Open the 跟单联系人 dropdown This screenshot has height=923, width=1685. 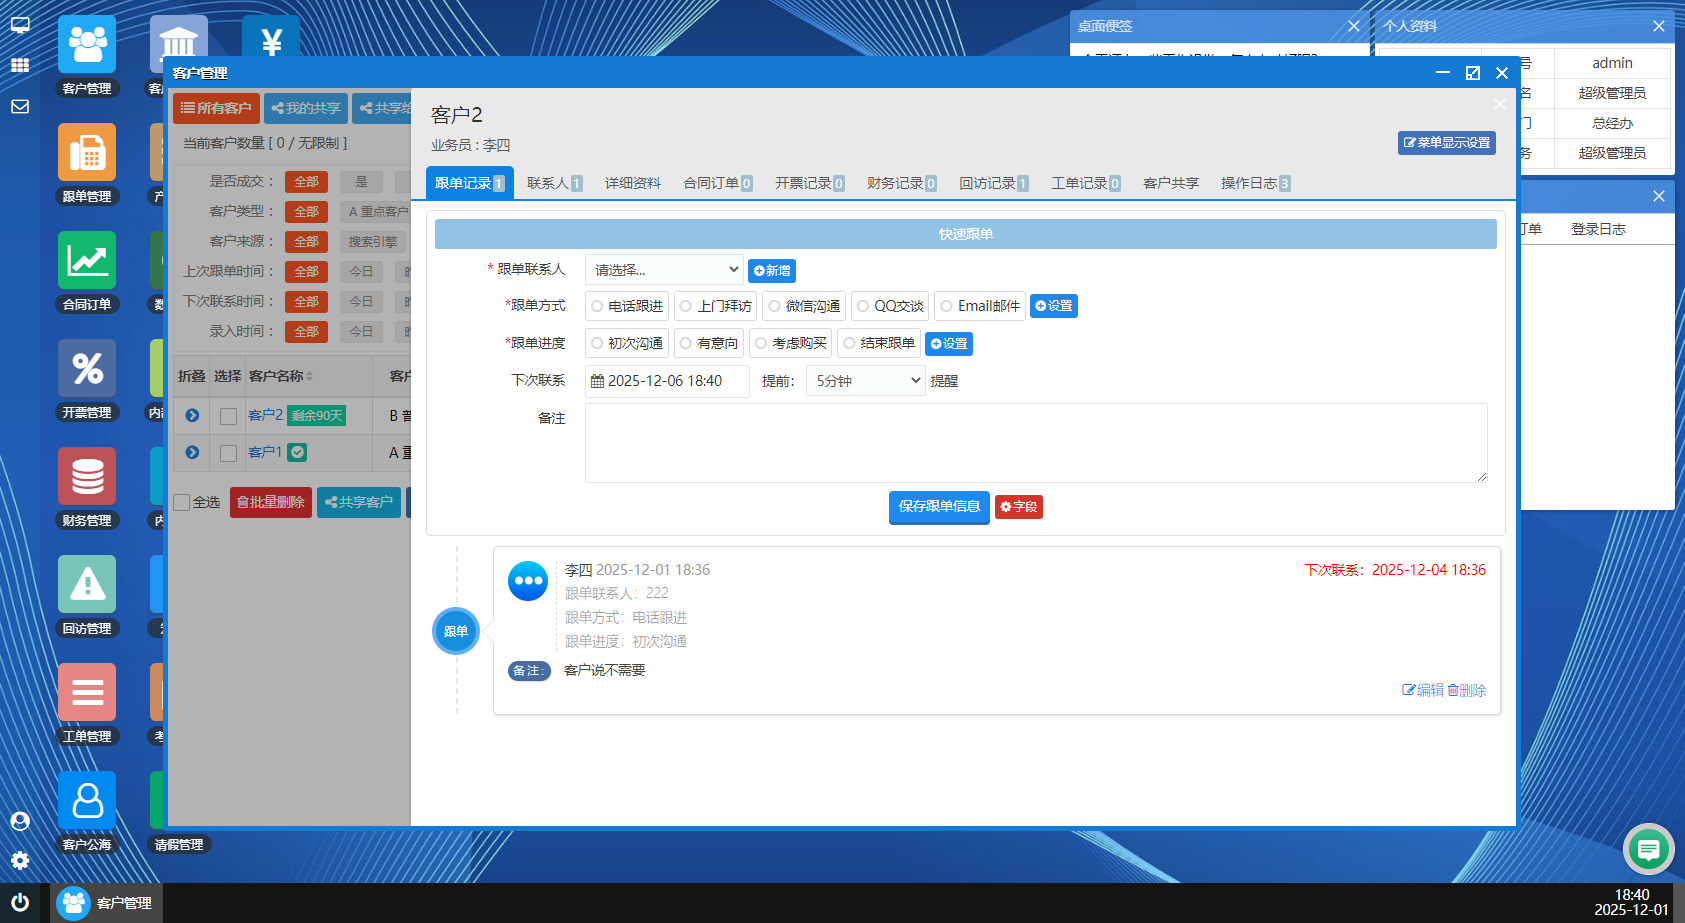(664, 270)
